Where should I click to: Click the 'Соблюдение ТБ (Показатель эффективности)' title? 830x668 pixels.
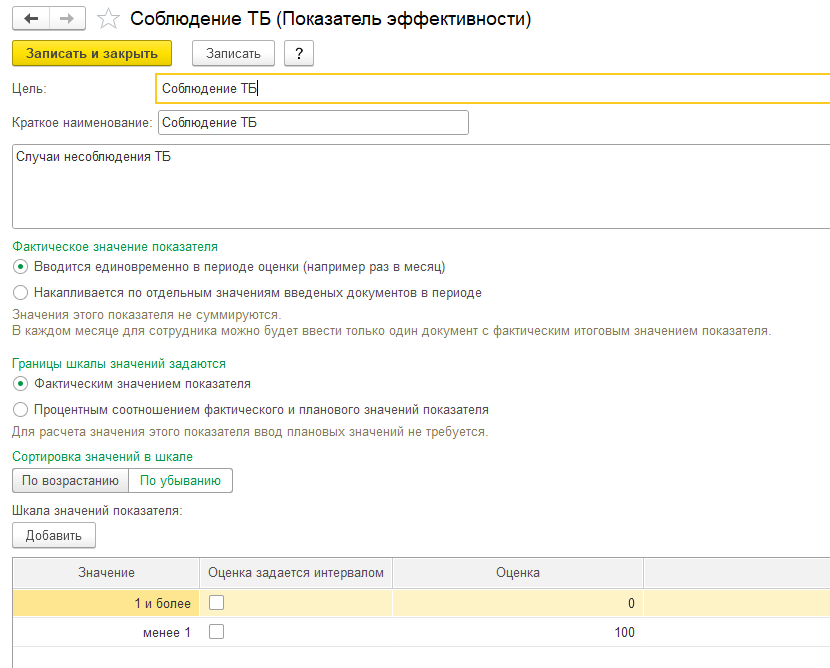coord(331,19)
